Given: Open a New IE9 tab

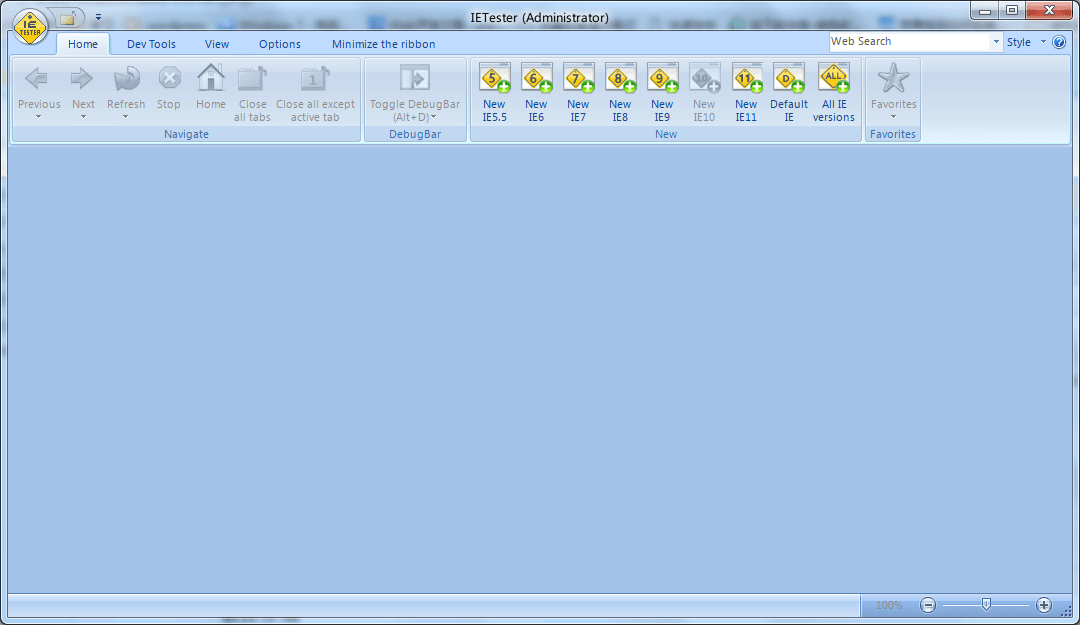Looking at the screenshot, I should [x=662, y=91].
